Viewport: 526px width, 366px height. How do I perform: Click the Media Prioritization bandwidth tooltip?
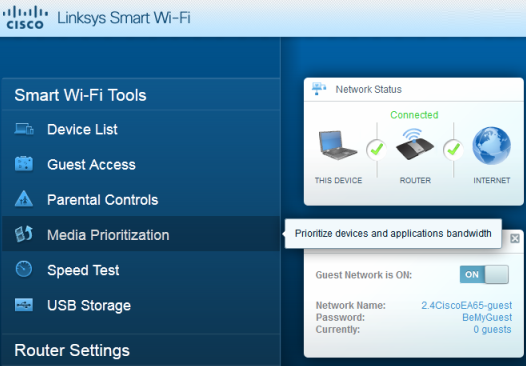[x=393, y=233]
